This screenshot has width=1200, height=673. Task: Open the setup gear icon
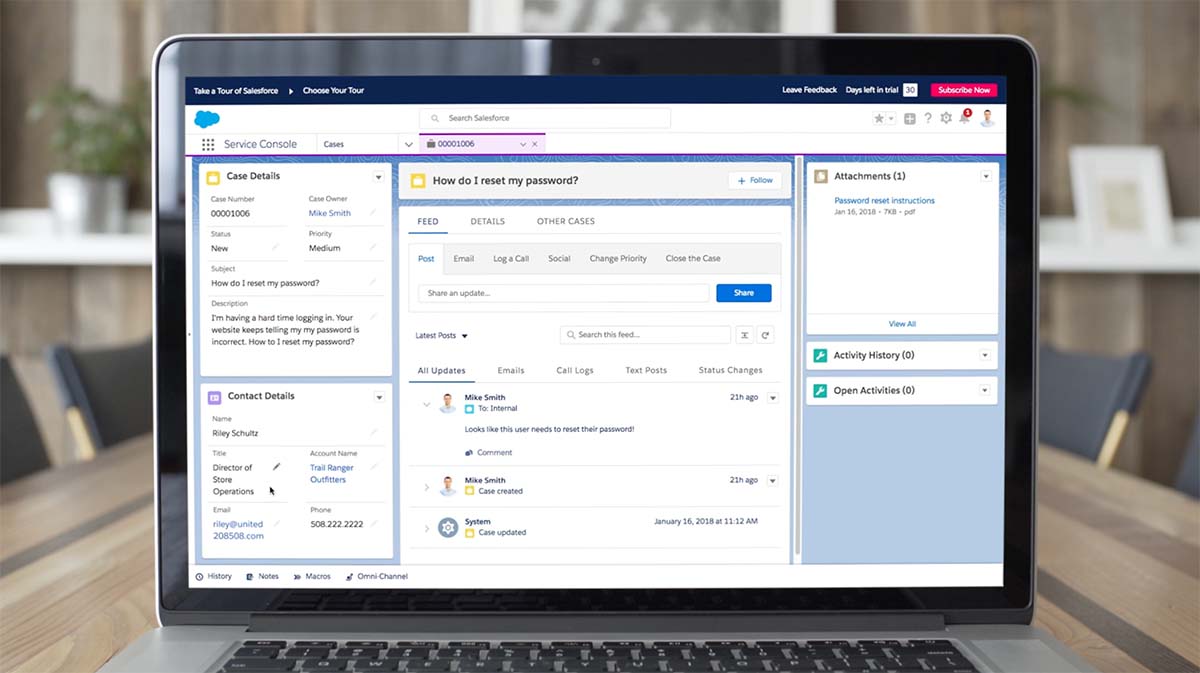[x=946, y=118]
